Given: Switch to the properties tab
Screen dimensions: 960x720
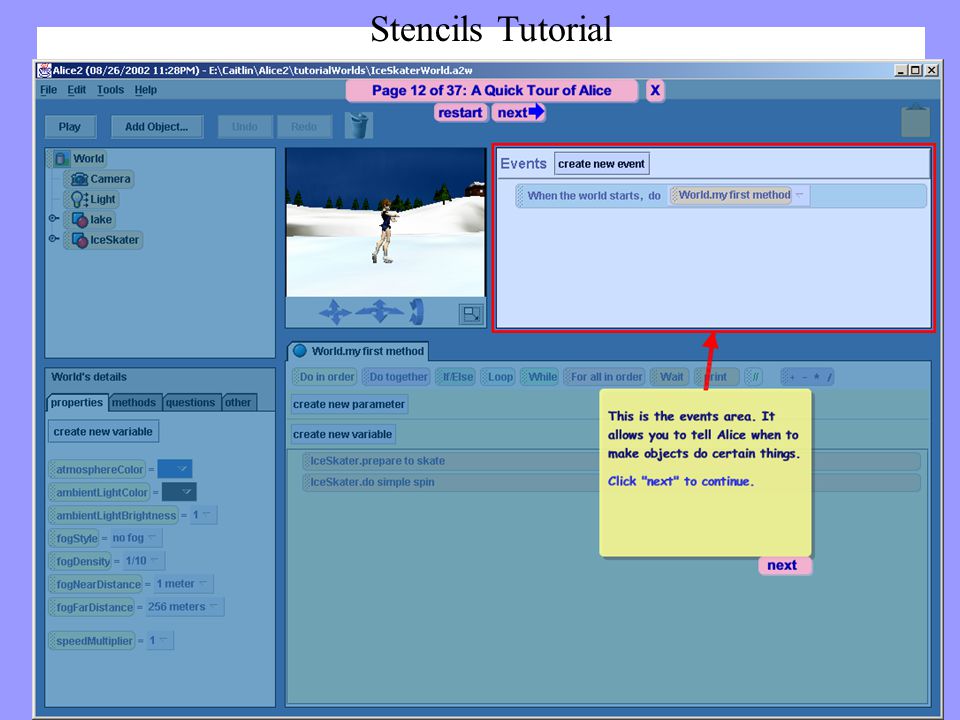Looking at the screenshot, I should pos(77,402).
